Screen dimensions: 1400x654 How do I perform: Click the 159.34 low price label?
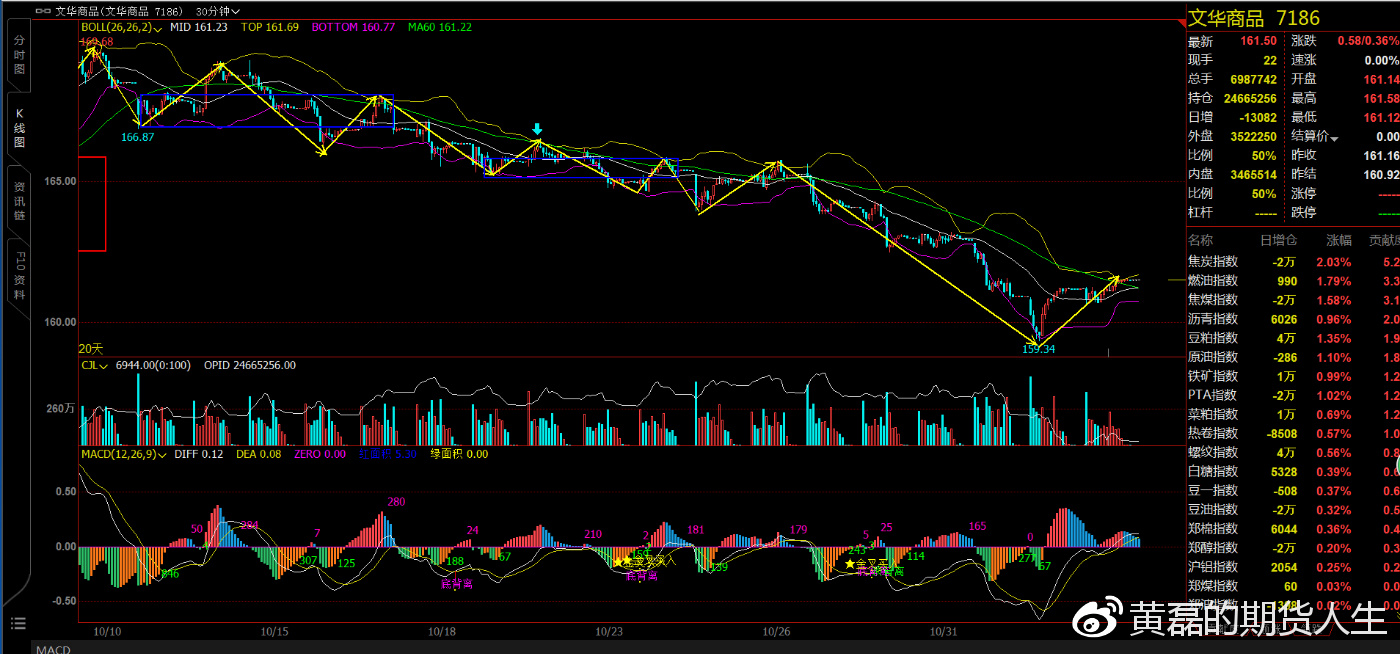(x=1039, y=349)
